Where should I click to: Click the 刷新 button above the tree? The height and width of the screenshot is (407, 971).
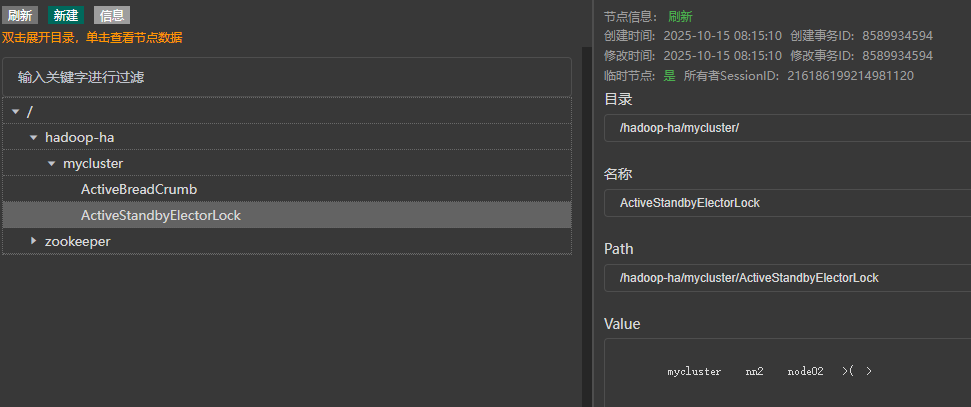[x=20, y=15]
